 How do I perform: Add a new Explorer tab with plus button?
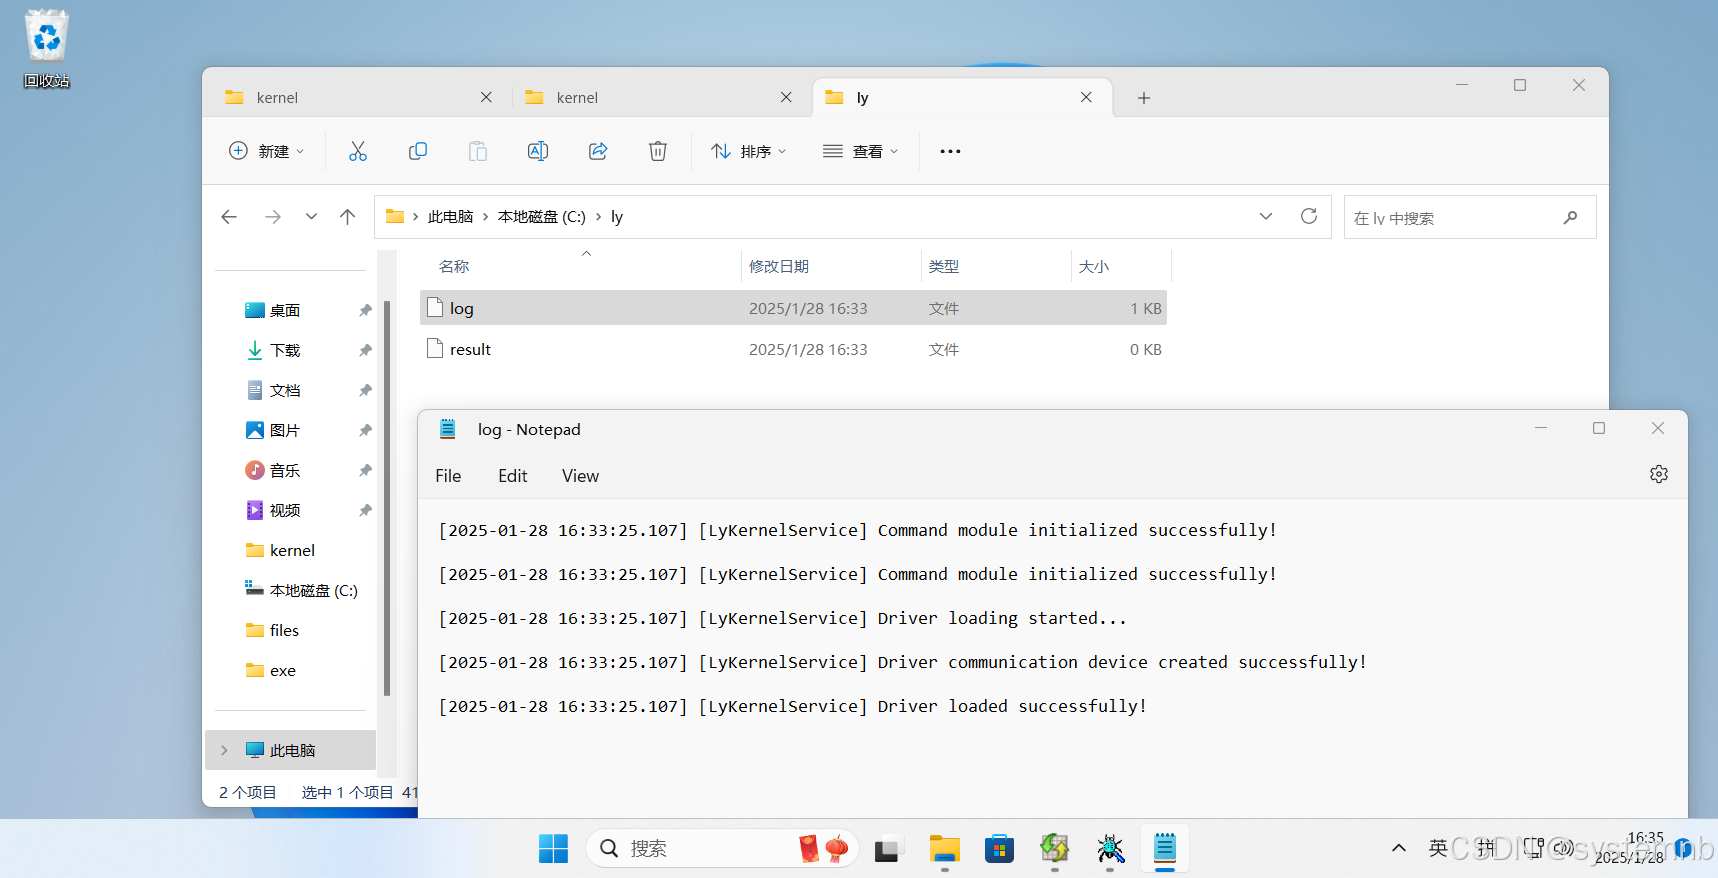tap(1144, 98)
